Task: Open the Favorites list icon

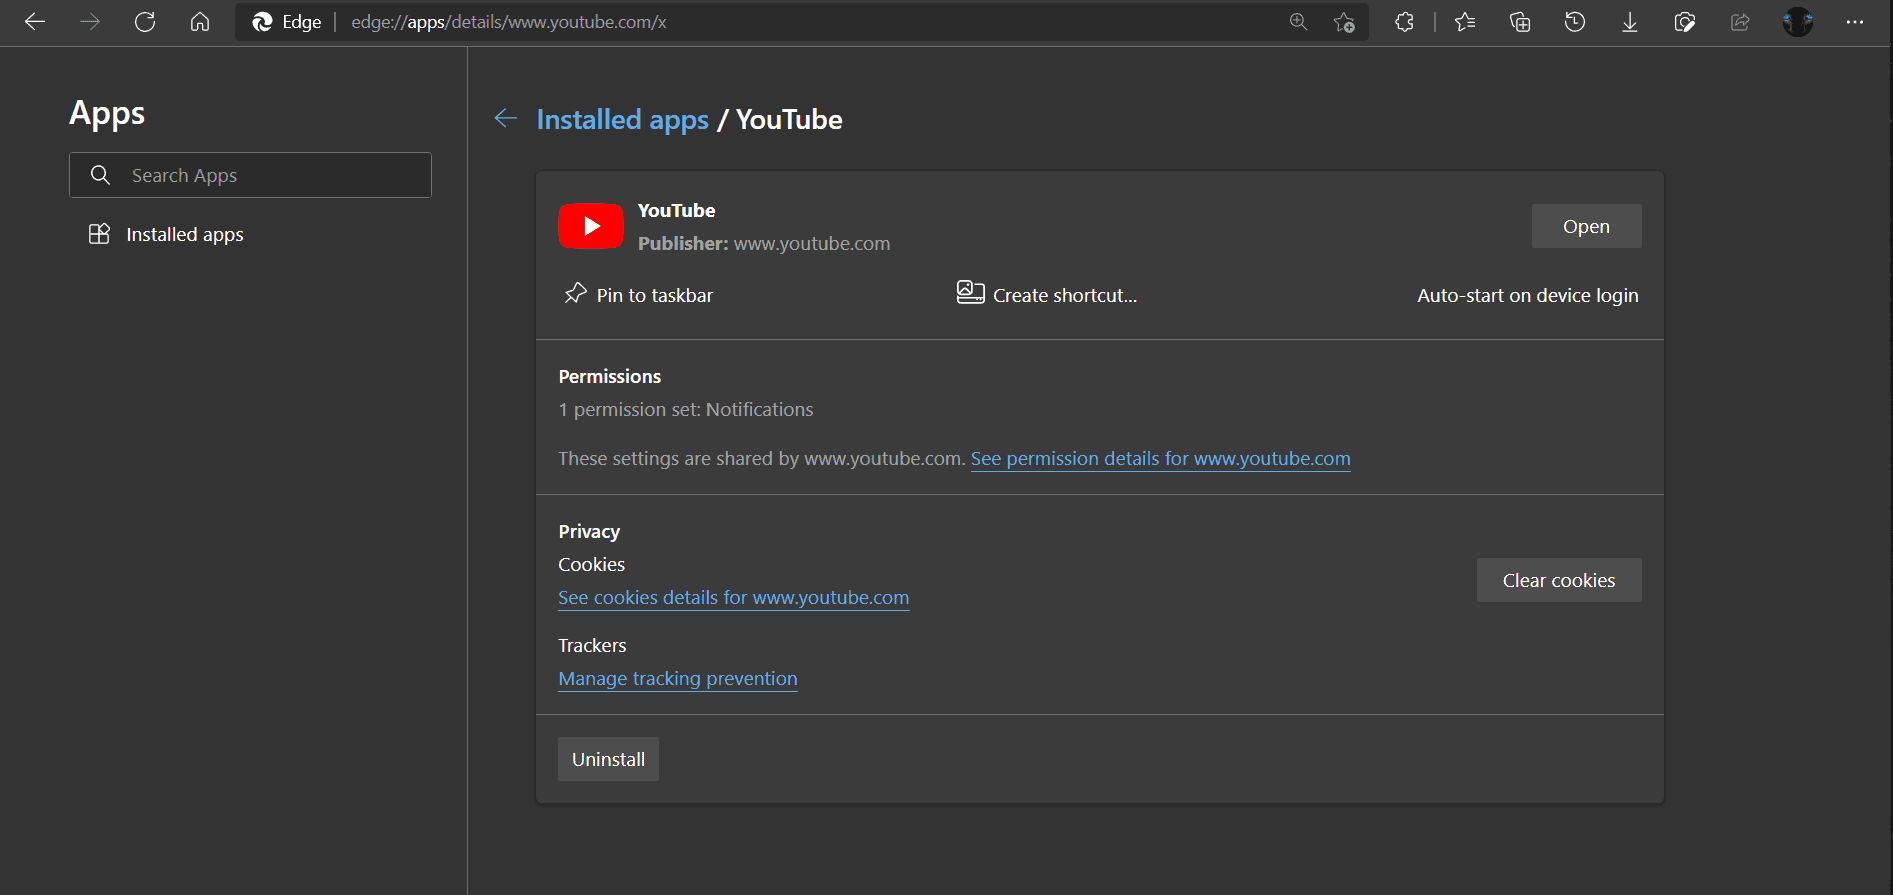Action: tap(1465, 22)
